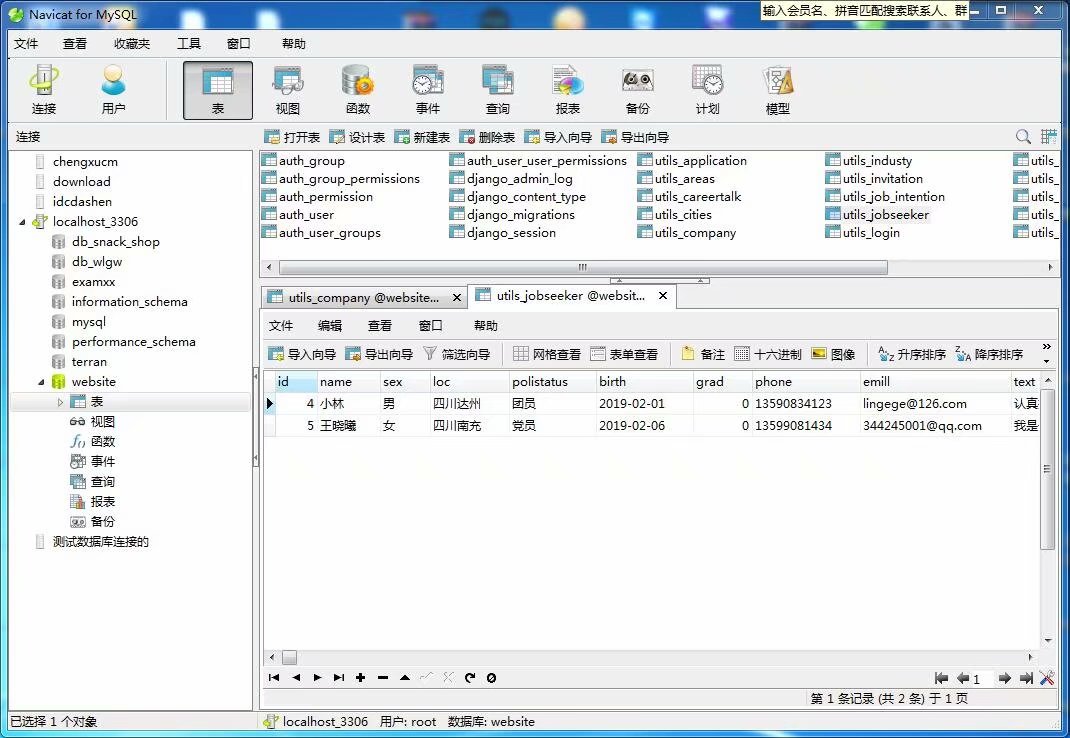Collapse the website database tree node
The height and width of the screenshot is (738, 1070).
pos(42,382)
